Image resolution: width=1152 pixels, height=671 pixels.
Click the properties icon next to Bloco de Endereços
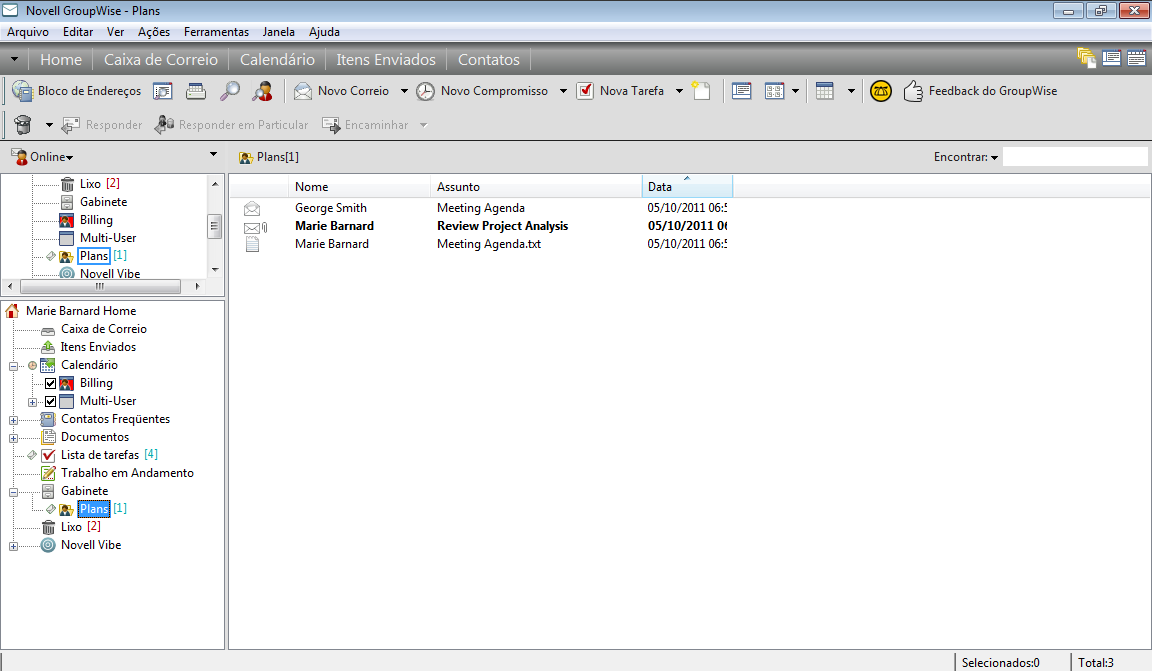tap(162, 91)
